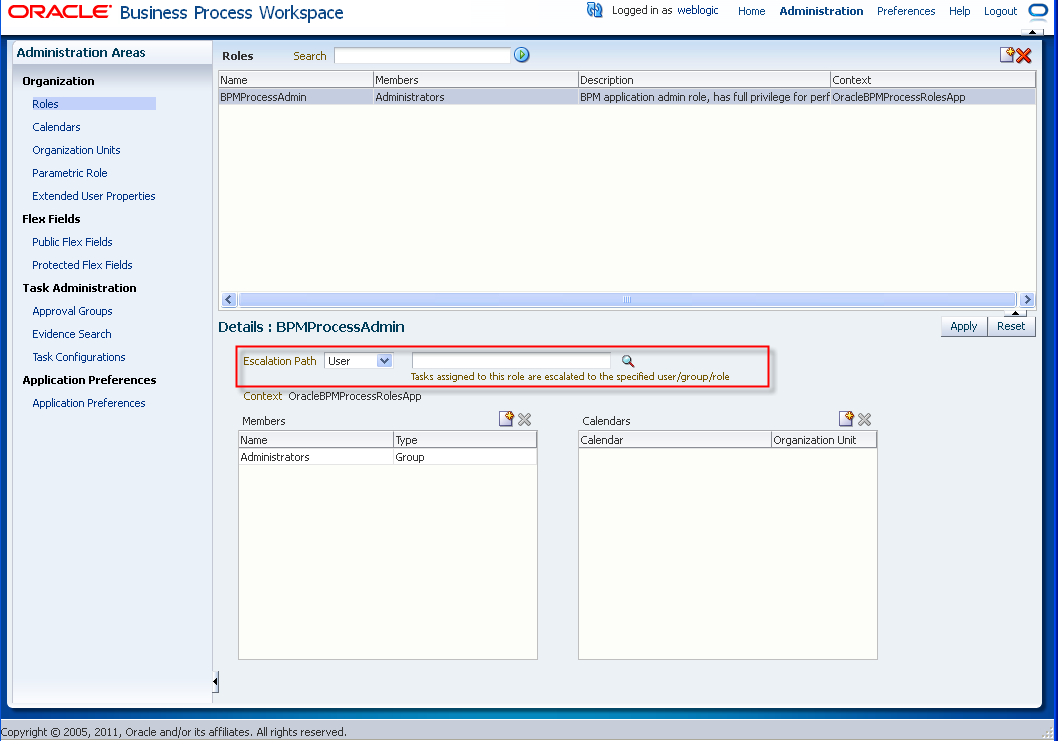Go to Home
Viewport: 1058px width, 741px height.
pos(751,11)
